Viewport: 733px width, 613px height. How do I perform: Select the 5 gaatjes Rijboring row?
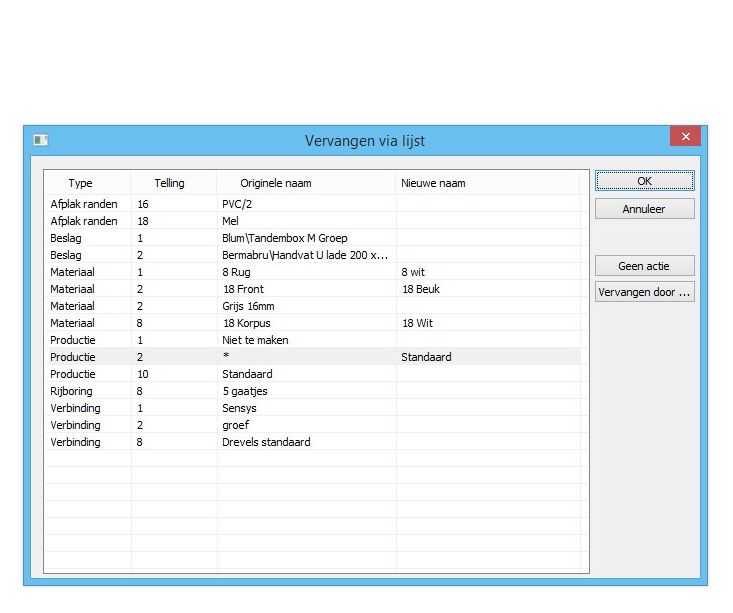244,391
